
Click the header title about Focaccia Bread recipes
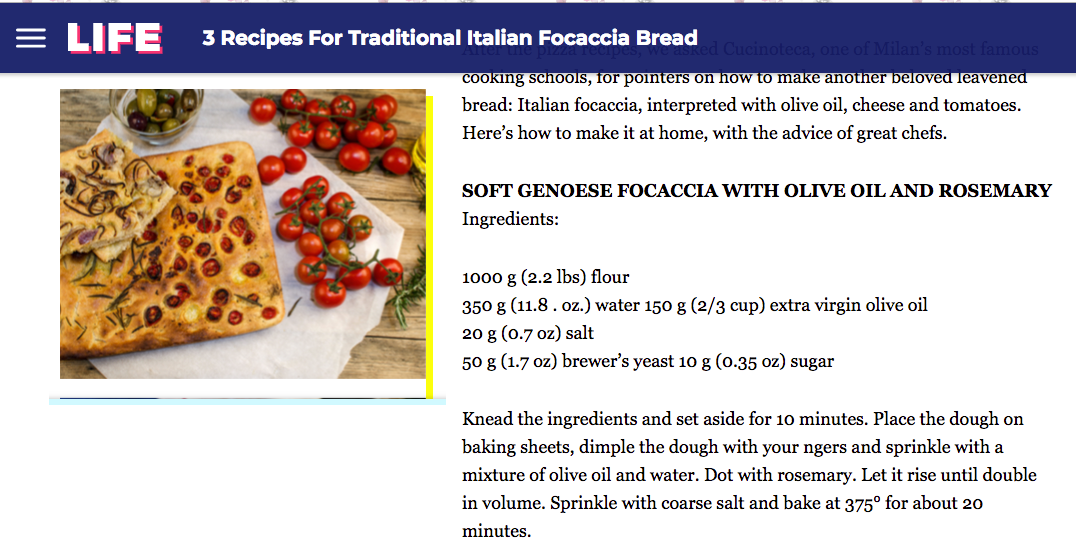[450, 38]
